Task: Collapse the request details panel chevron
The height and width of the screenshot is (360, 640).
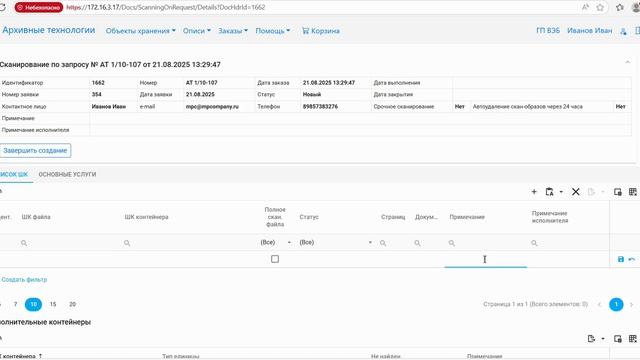Action: [x=628, y=62]
